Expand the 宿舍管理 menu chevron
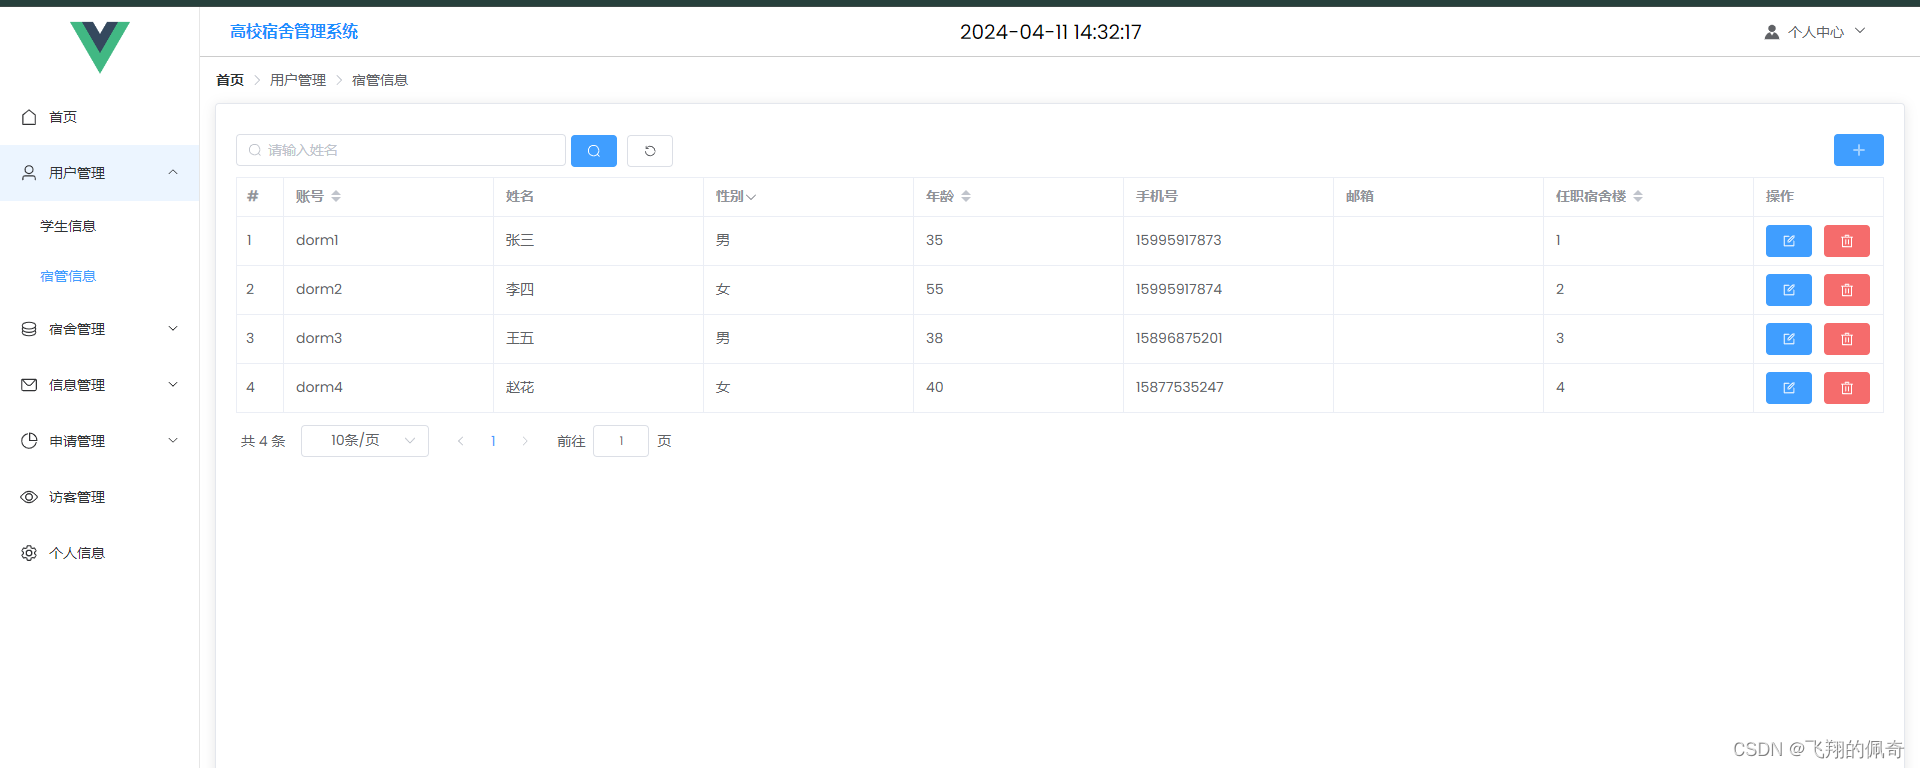Viewport: 1920px width, 768px height. [x=173, y=328]
